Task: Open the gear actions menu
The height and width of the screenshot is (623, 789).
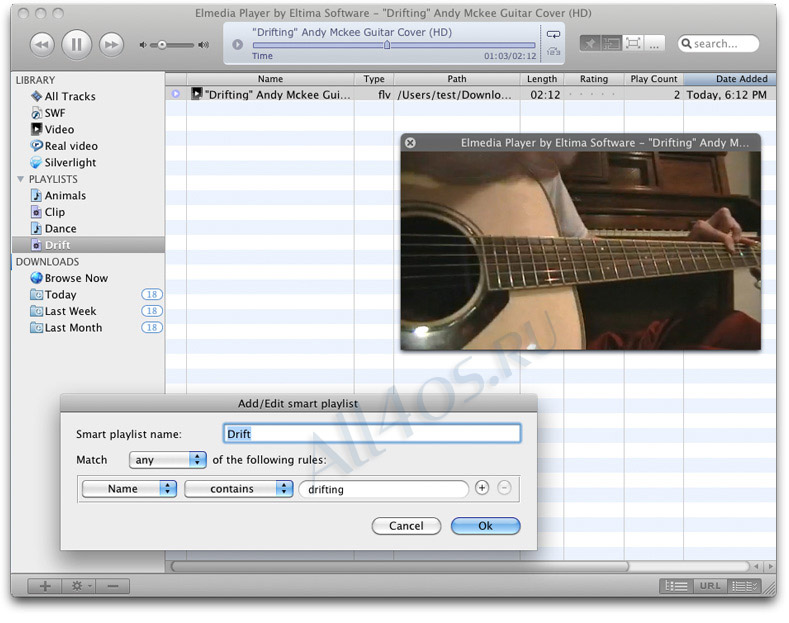Action: point(79,586)
